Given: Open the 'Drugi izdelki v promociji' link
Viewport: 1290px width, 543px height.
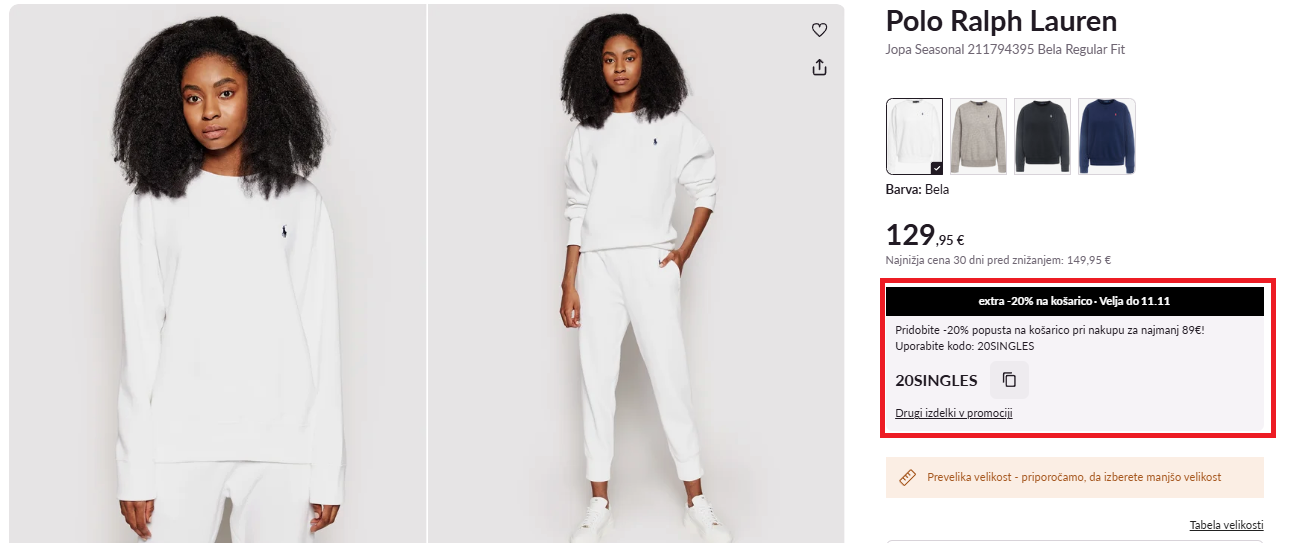Looking at the screenshot, I should [953, 413].
